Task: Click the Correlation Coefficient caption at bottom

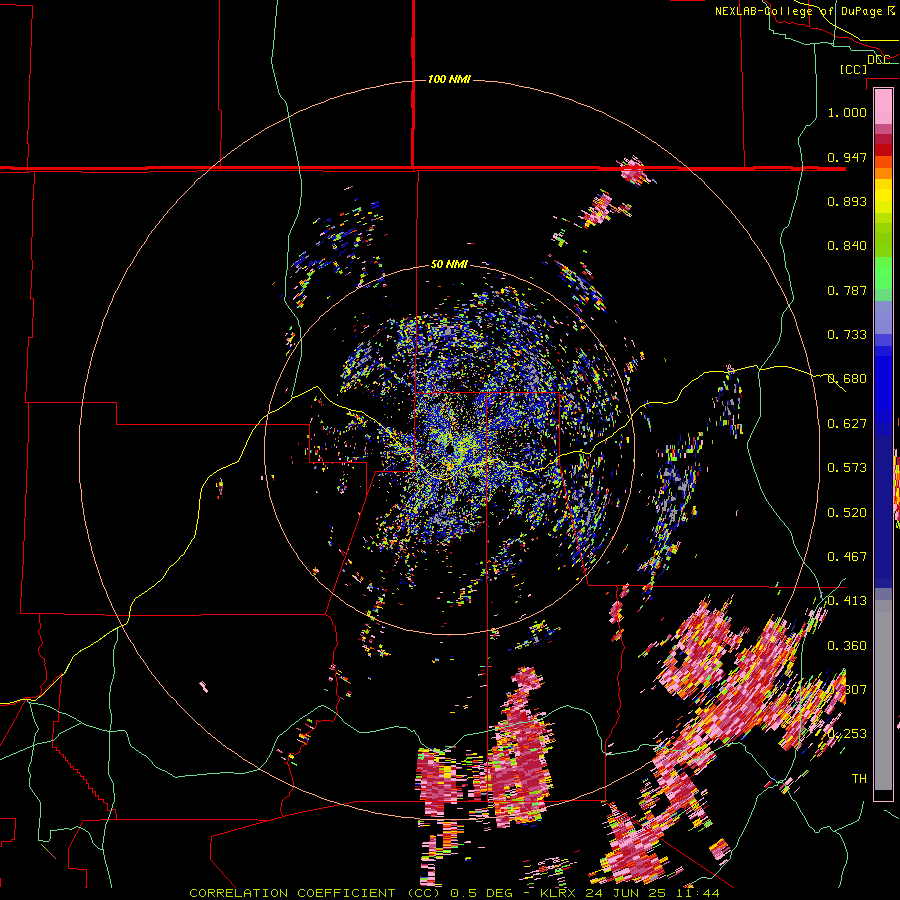Action: tap(454, 893)
